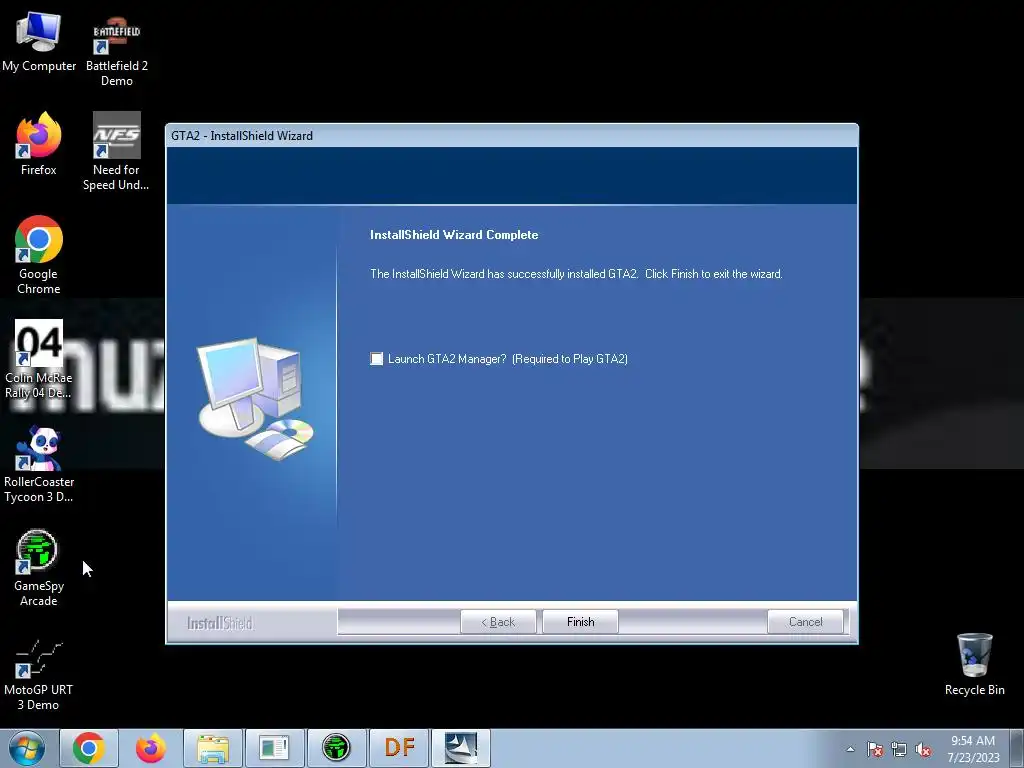Click the Cancel button in the wizard

805,622
